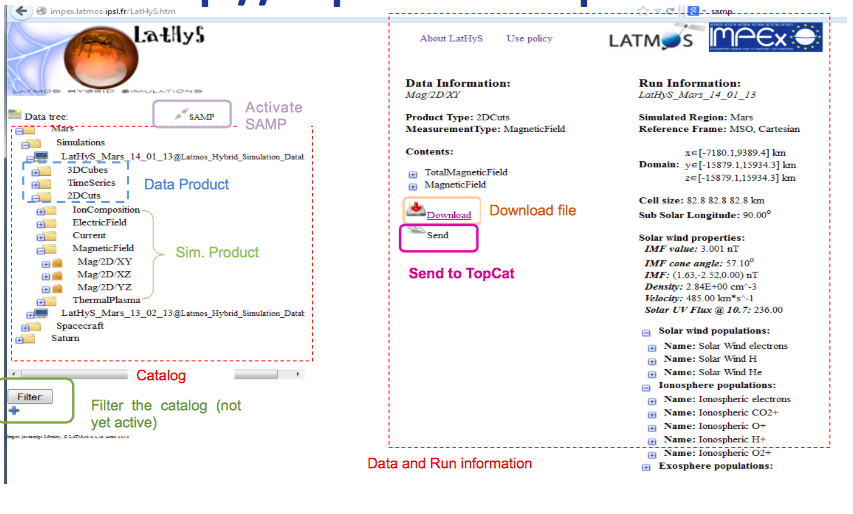Click the IonComposition folder icon
853x514 pixels.
[x=51, y=210]
